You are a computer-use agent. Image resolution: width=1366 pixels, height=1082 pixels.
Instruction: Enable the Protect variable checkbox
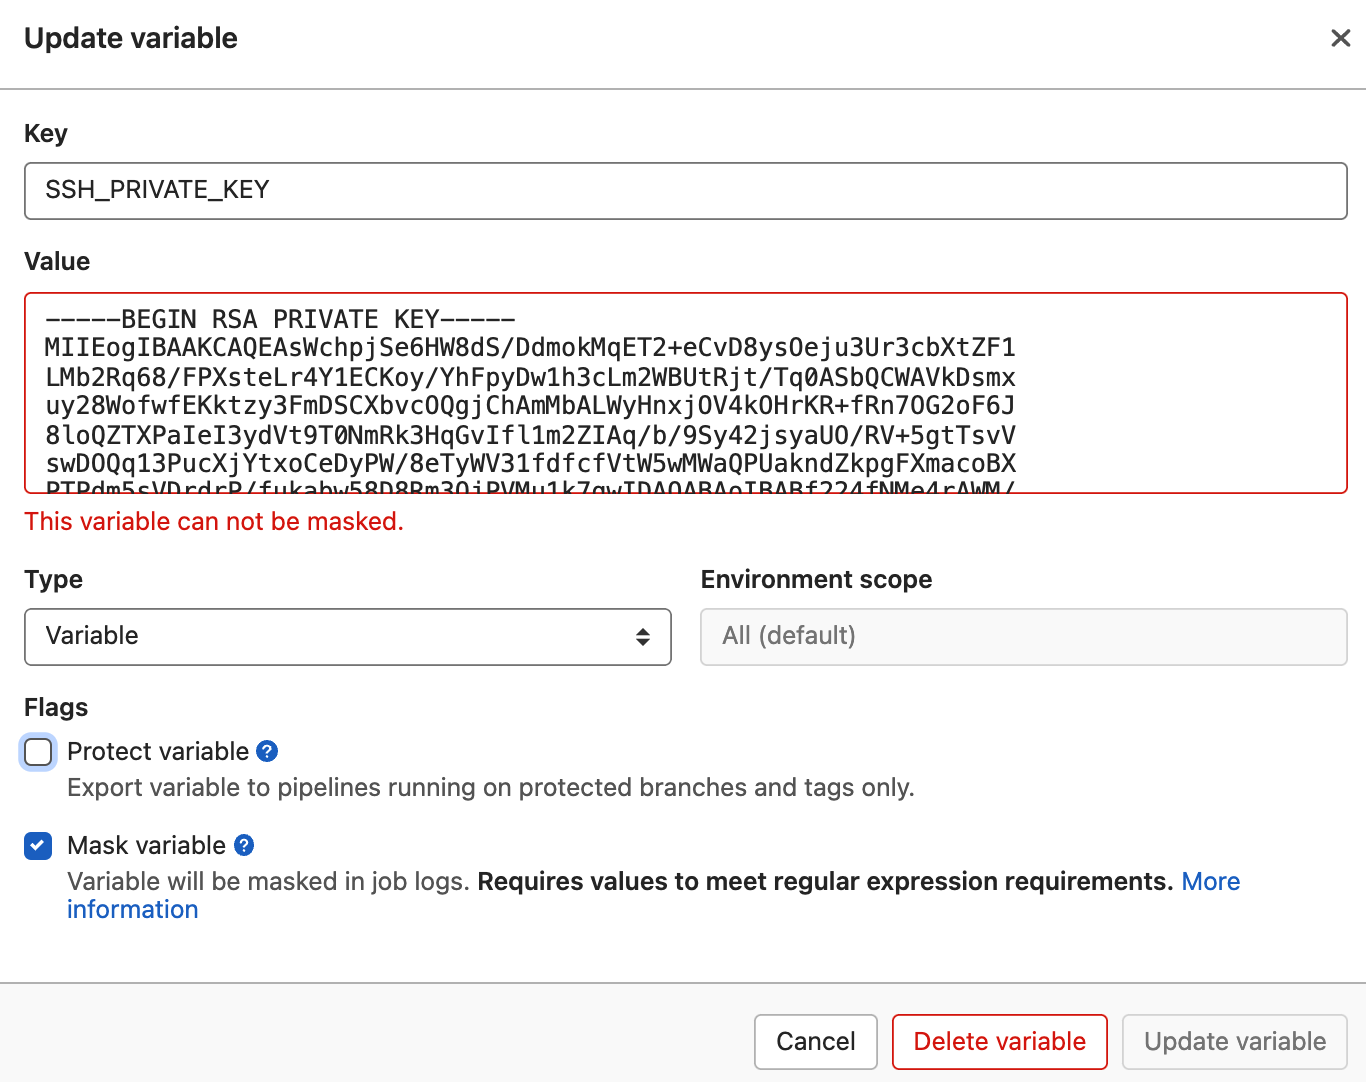pos(37,752)
